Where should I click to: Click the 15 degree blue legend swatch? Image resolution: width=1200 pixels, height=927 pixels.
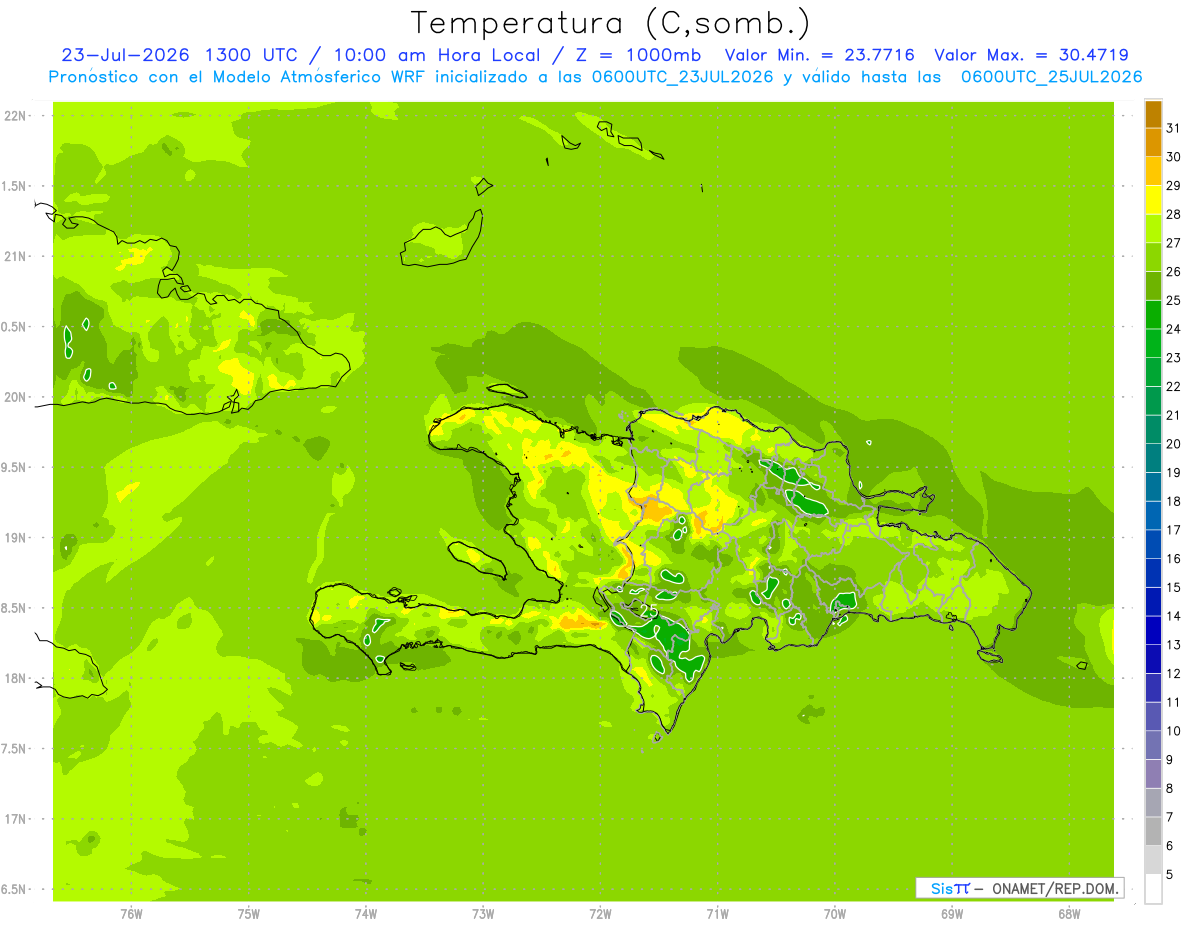pos(1153,573)
